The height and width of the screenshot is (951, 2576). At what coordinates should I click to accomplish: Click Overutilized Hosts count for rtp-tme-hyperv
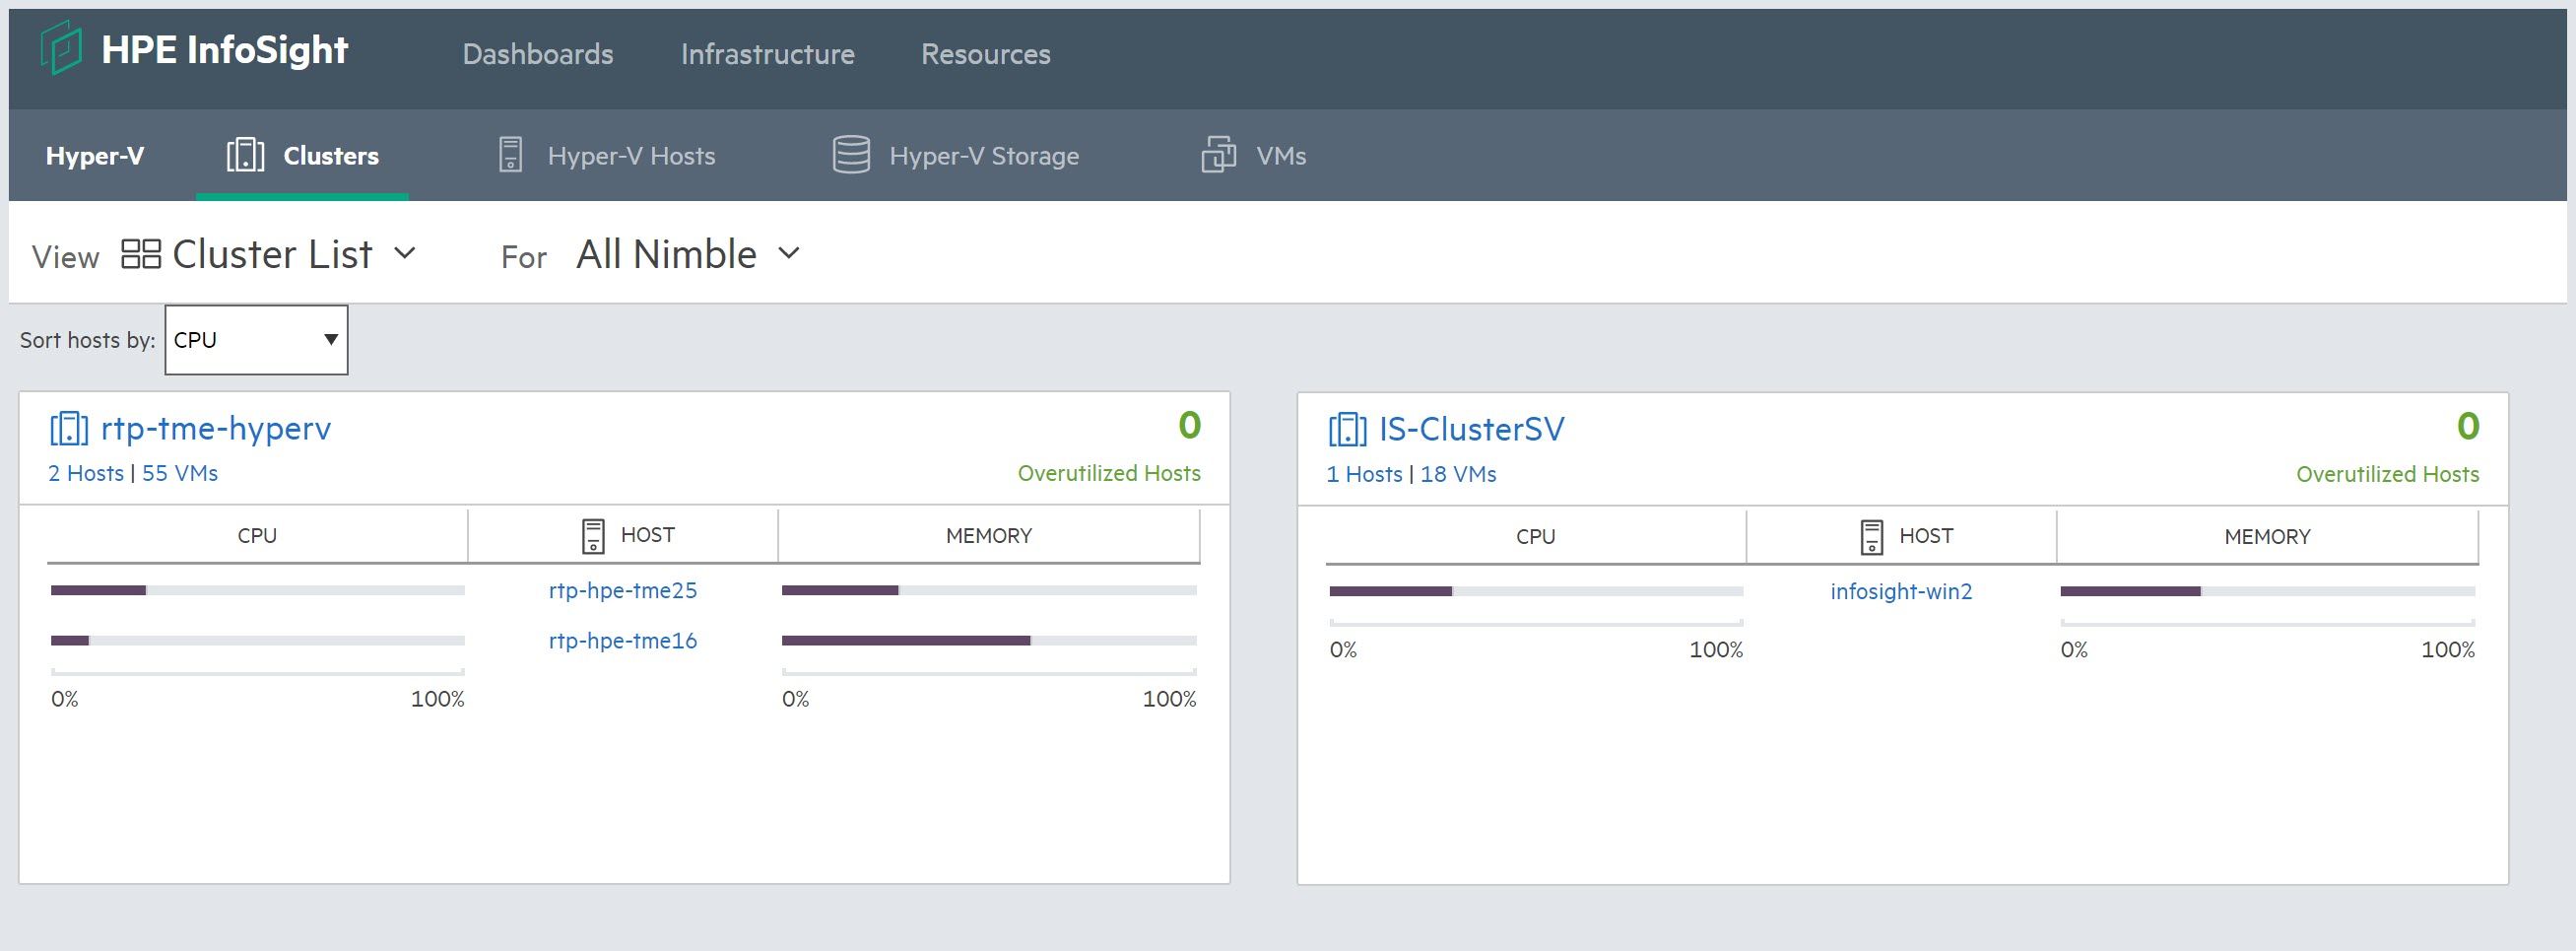pyautogui.click(x=1189, y=425)
